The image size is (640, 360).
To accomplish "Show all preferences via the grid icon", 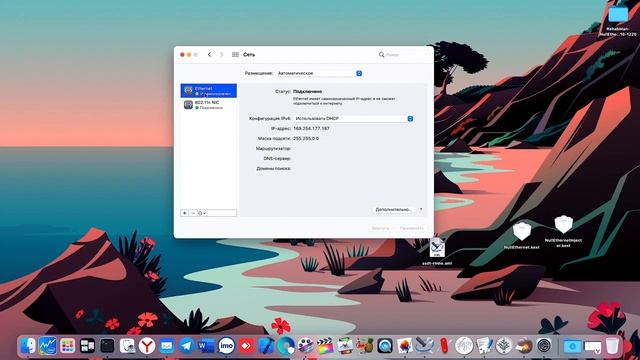I will pyautogui.click(x=236, y=54).
